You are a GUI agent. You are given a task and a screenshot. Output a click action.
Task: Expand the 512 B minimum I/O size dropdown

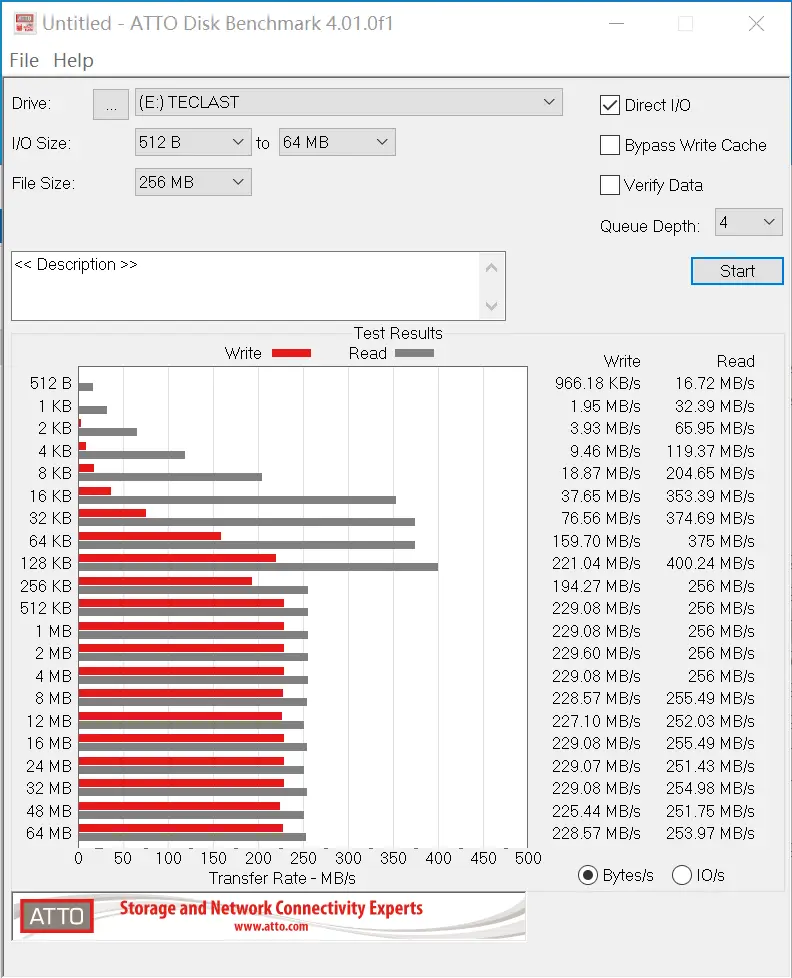(x=193, y=142)
